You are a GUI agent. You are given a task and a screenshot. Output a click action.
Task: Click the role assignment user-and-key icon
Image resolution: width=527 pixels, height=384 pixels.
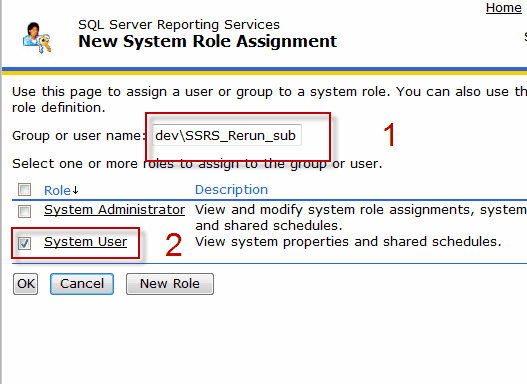click(37, 37)
